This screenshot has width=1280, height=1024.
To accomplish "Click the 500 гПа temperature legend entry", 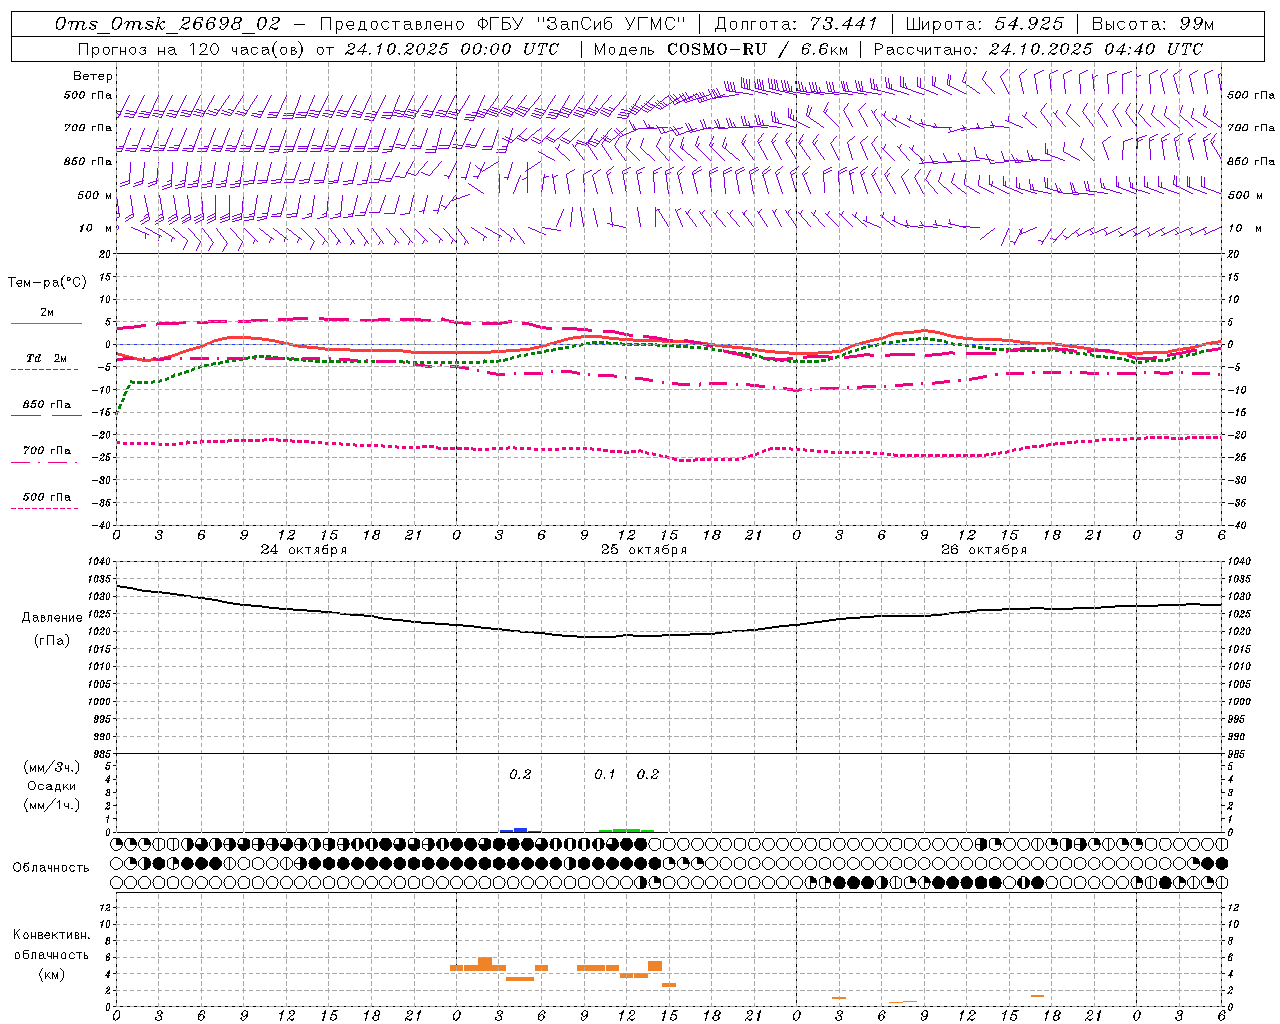I will pos(46,497).
